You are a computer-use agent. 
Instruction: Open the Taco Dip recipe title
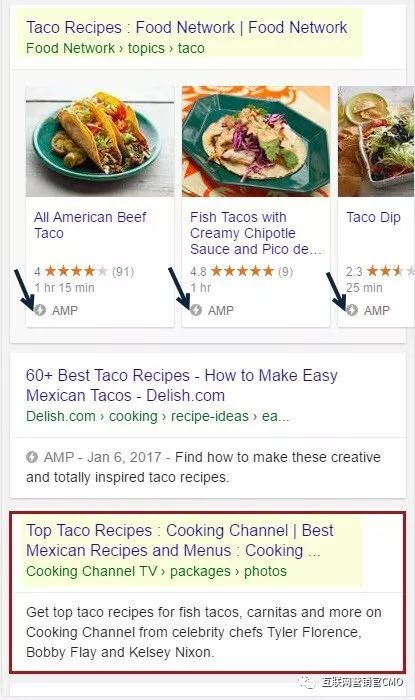(374, 217)
